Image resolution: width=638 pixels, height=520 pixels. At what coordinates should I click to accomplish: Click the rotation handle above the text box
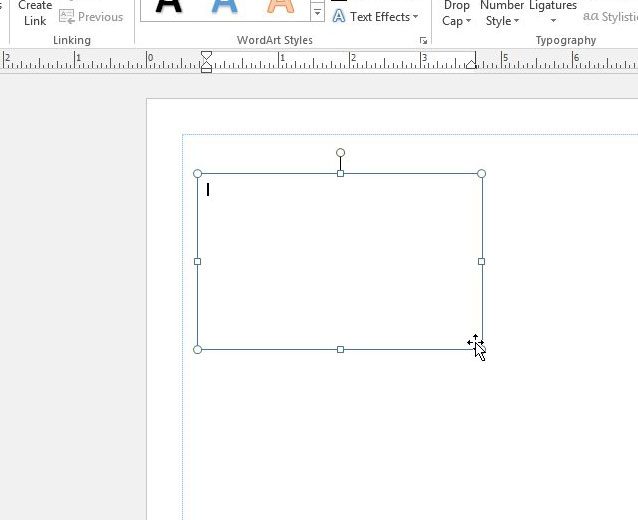click(x=341, y=153)
